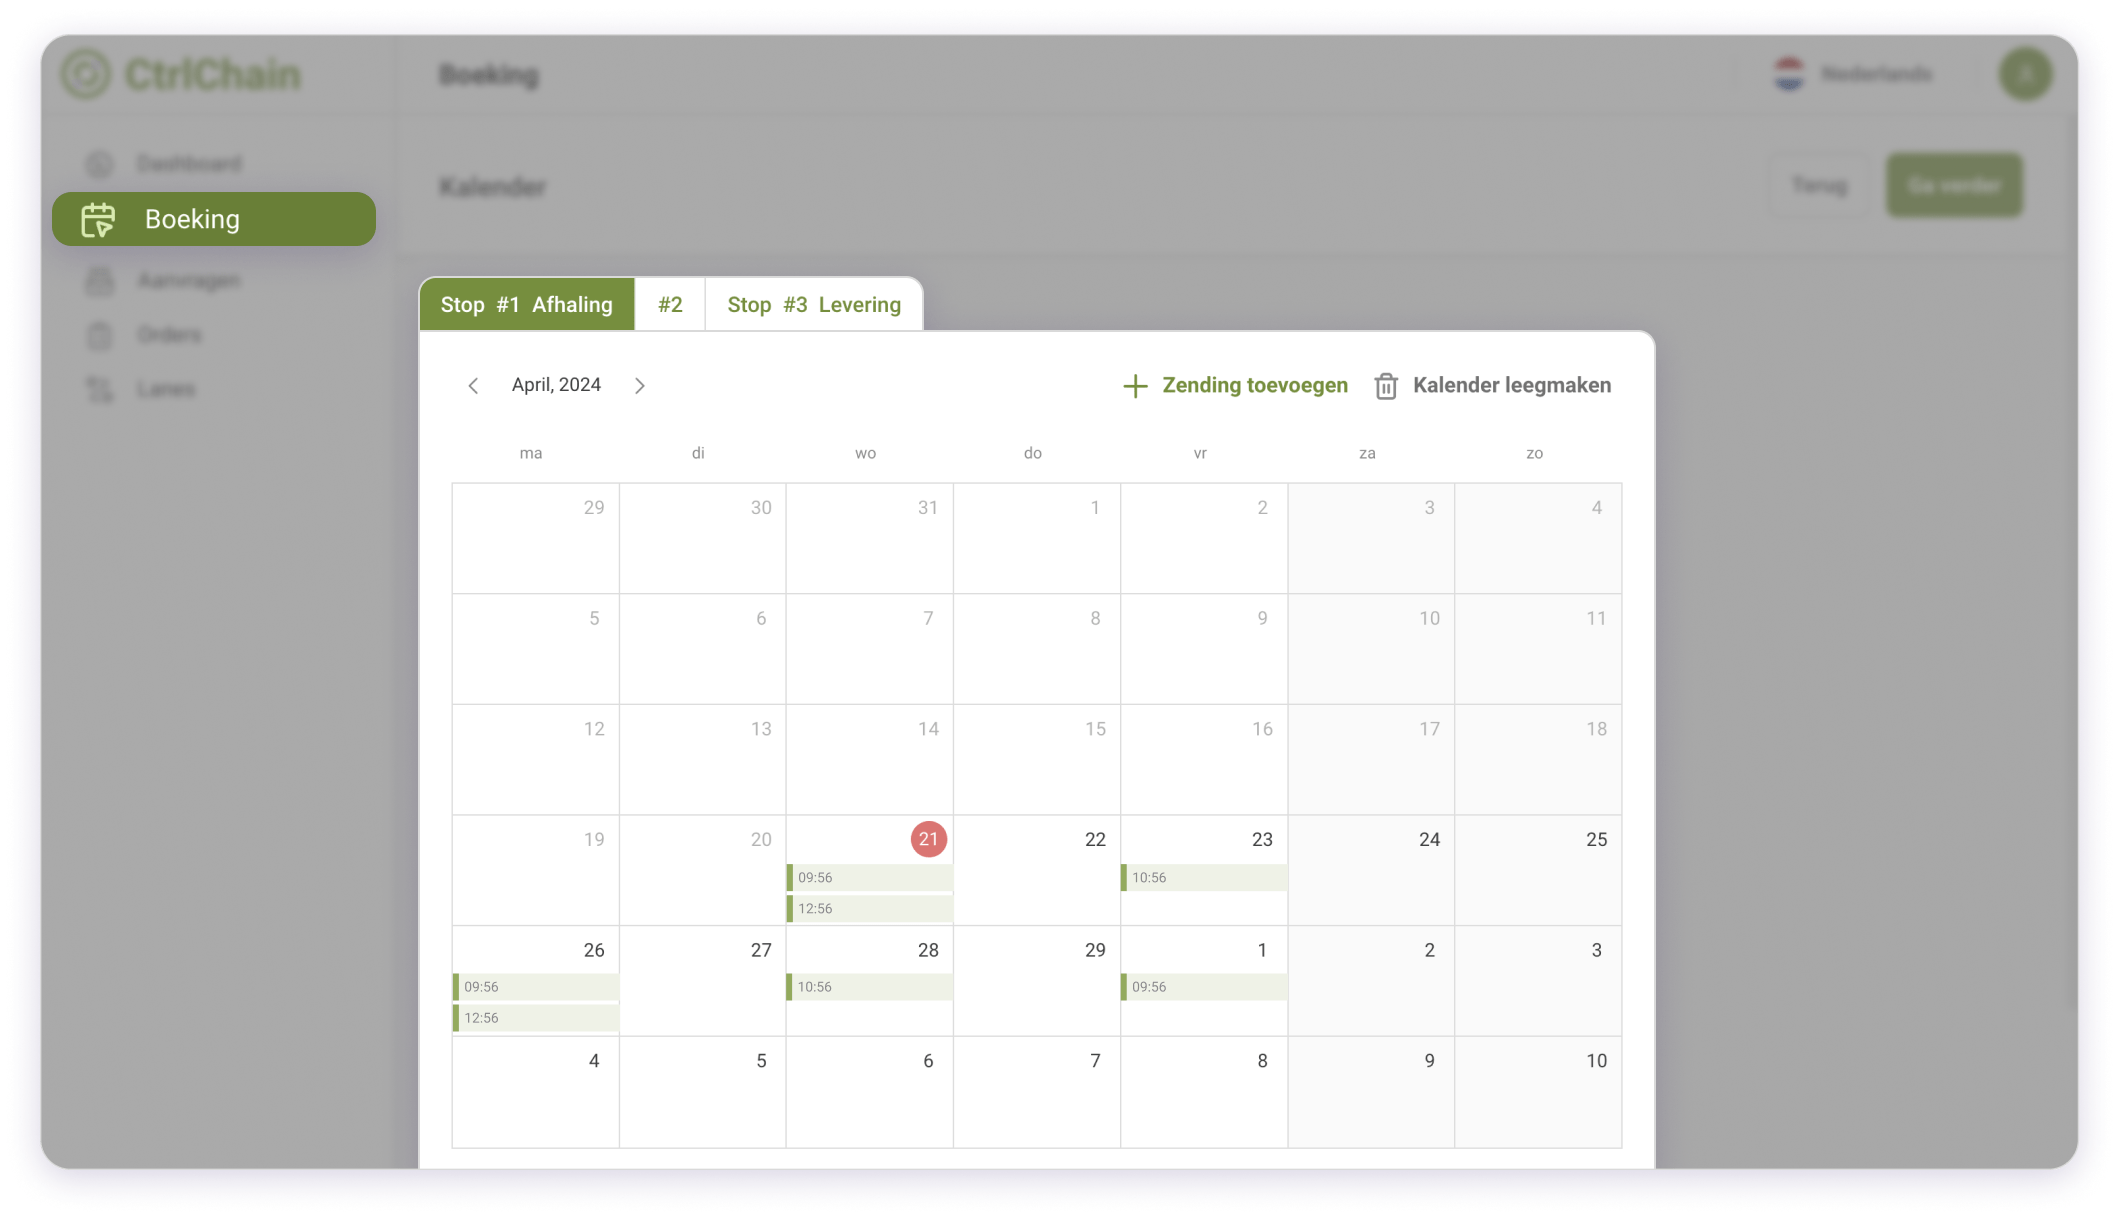Open the Stop #3 Levering tab
The height and width of the screenshot is (1217, 2119).
pyautogui.click(x=814, y=305)
